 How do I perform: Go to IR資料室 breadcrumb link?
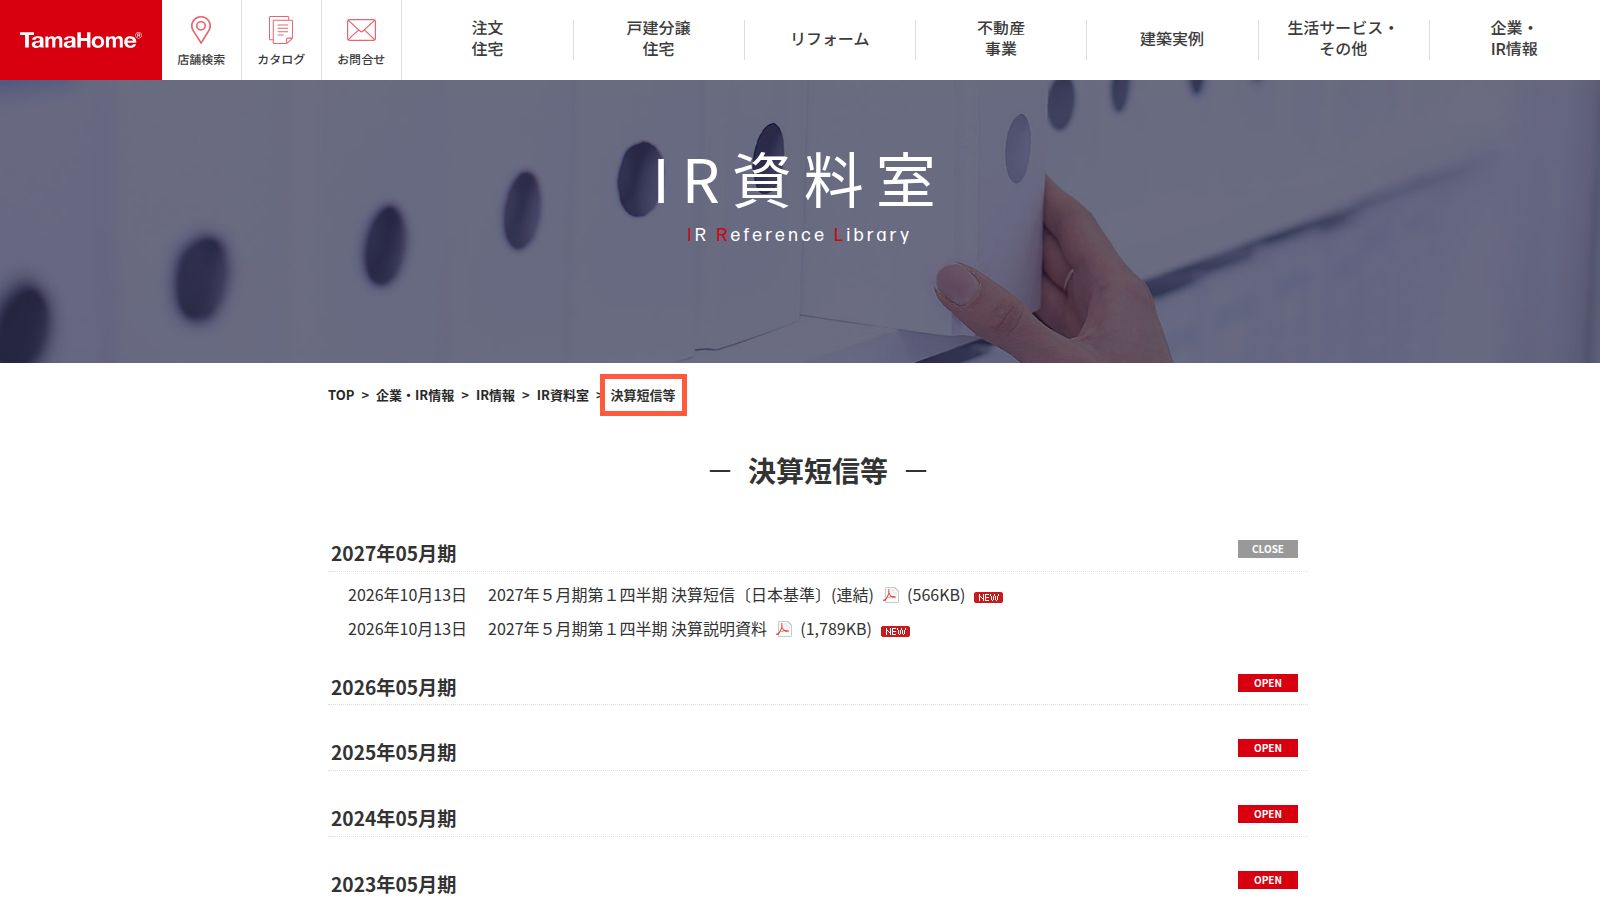pyautogui.click(x=563, y=396)
